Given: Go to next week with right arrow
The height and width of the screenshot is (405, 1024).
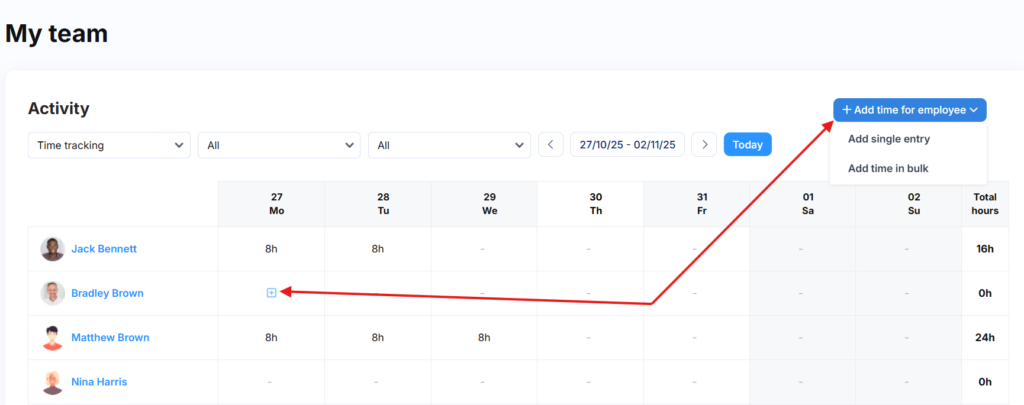Looking at the screenshot, I should point(704,145).
